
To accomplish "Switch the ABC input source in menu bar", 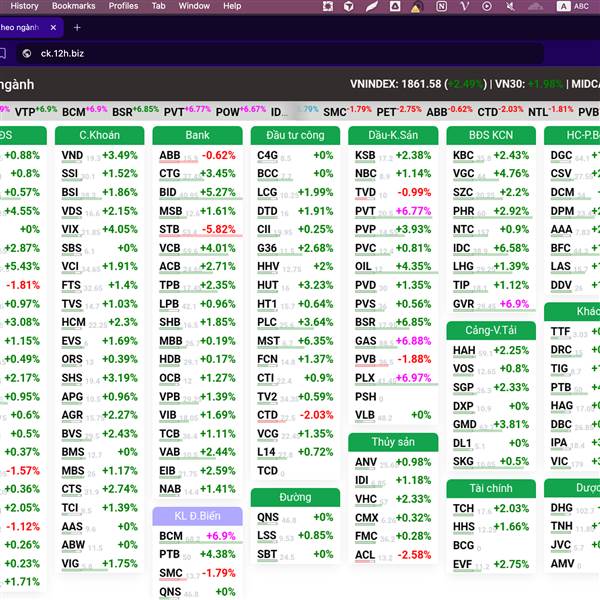I will pos(573,6).
